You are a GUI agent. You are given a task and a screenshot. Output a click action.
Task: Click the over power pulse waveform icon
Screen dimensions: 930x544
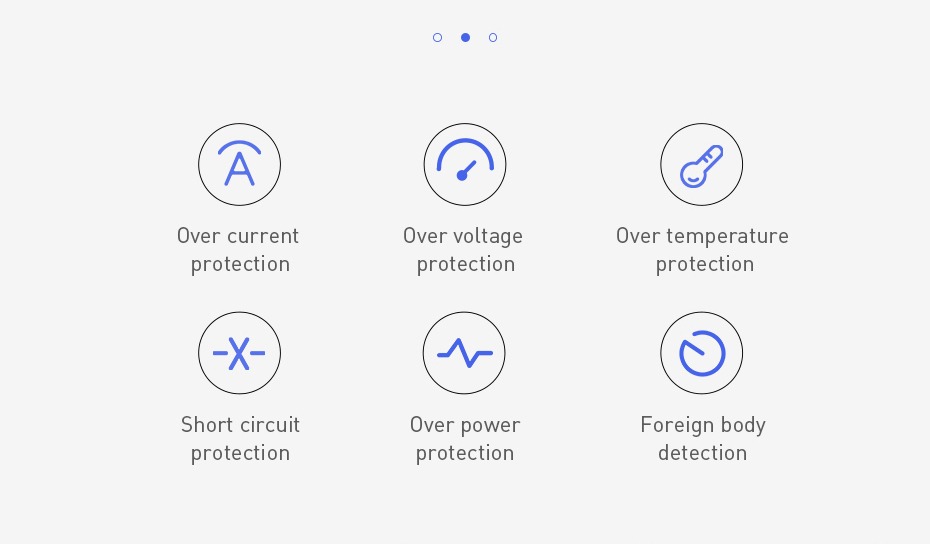[464, 353]
